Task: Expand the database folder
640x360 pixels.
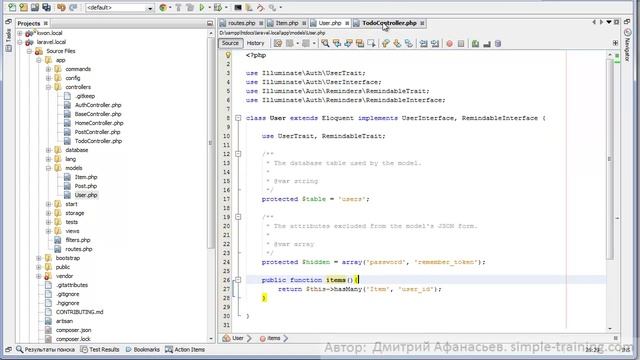Action: (49, 150)
